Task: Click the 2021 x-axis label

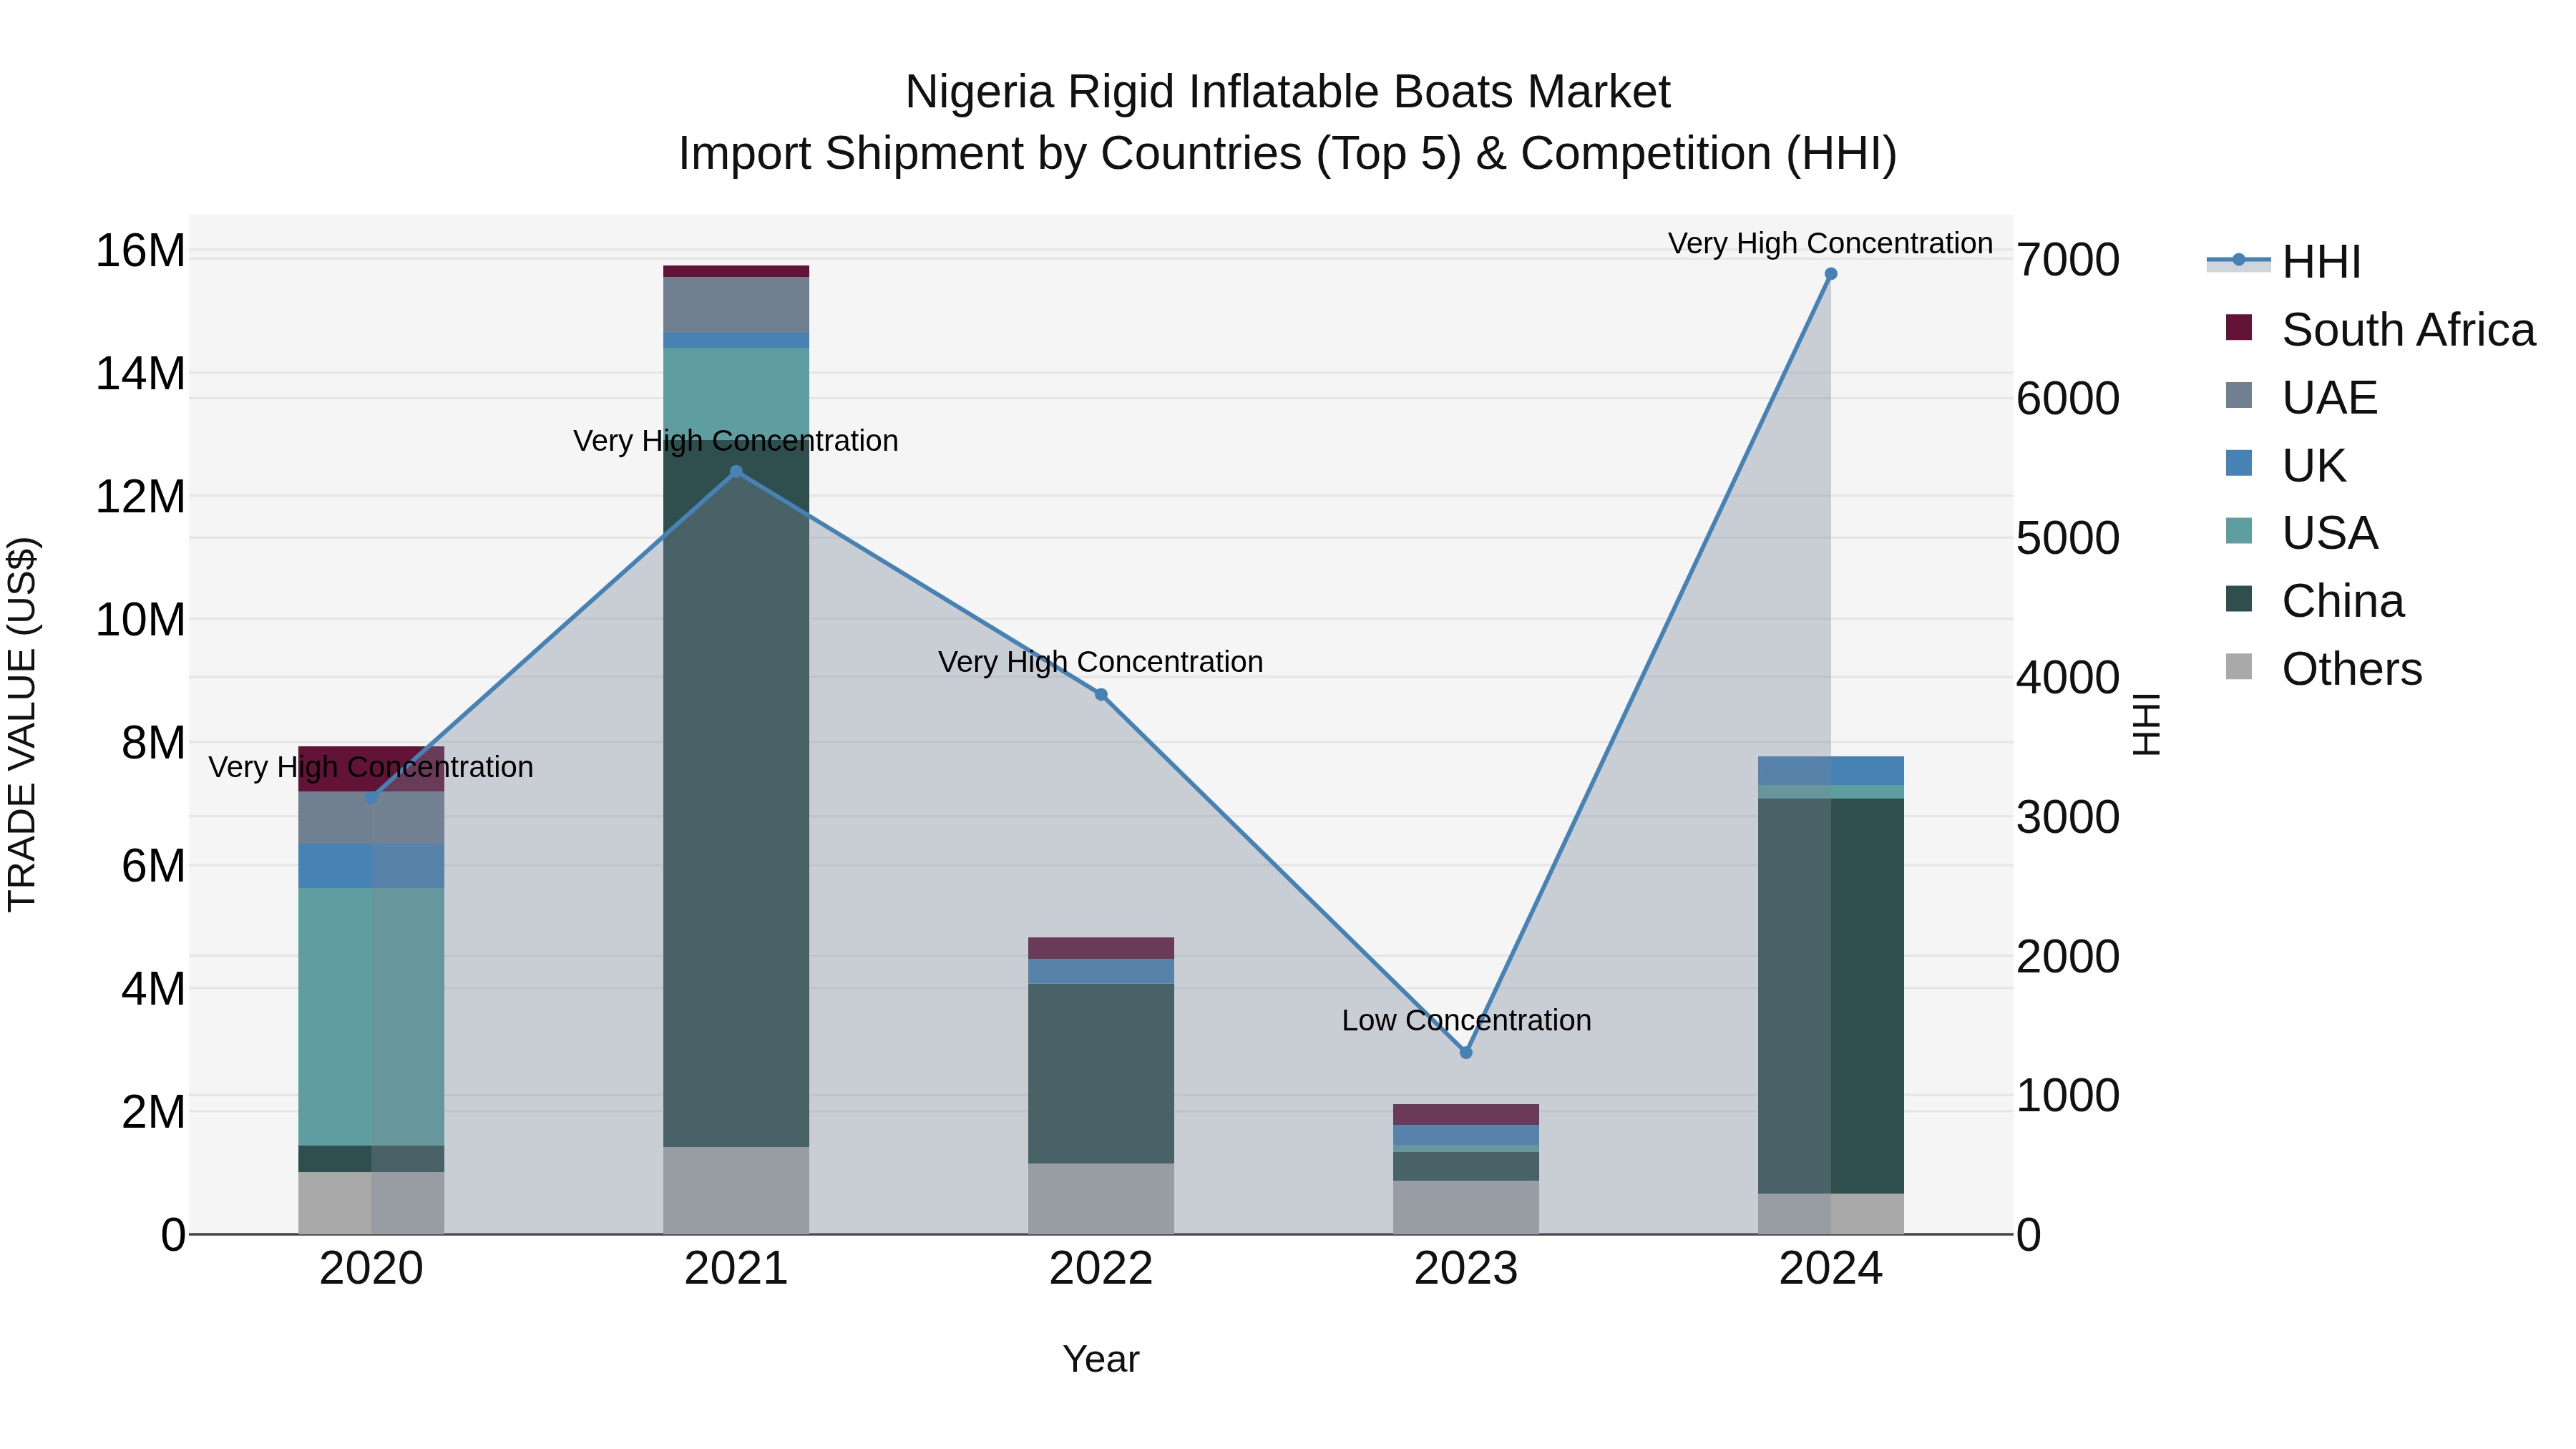Action: click(x=736, y=1269)
